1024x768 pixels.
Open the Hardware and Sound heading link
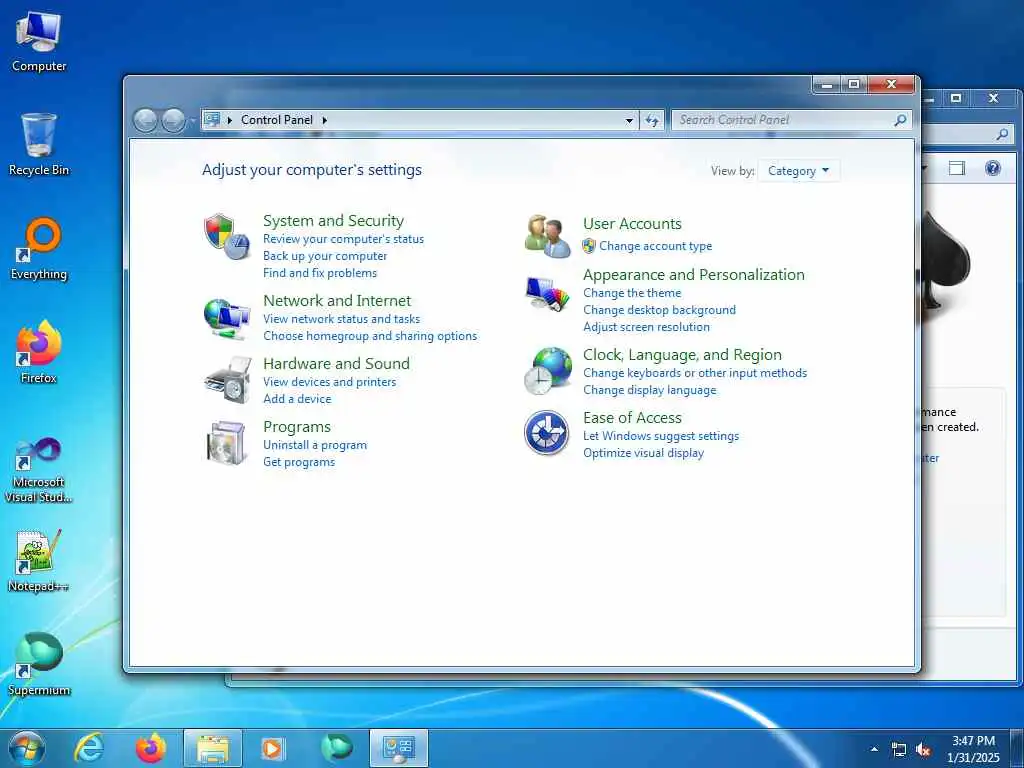(336, 364)
